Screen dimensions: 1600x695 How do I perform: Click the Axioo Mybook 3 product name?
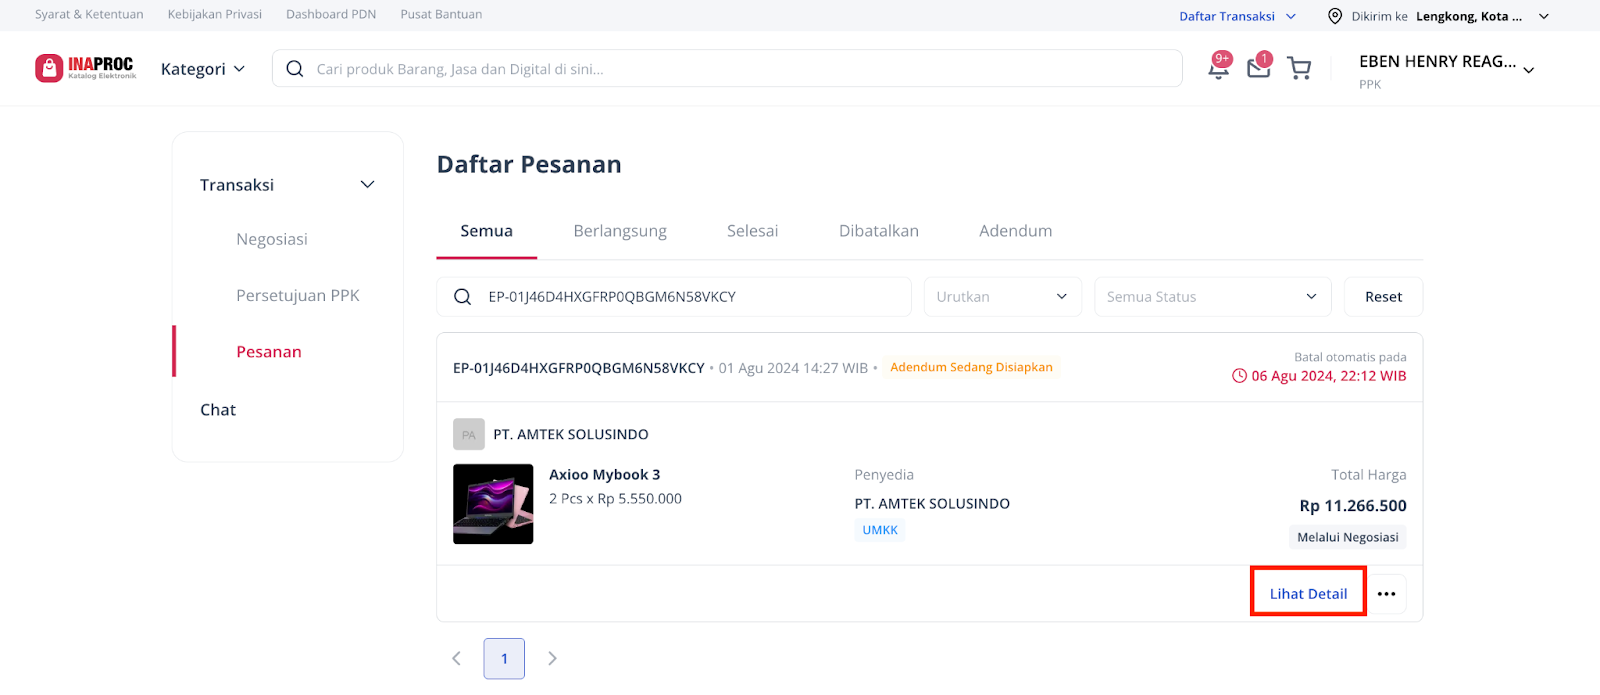(605, 475)
